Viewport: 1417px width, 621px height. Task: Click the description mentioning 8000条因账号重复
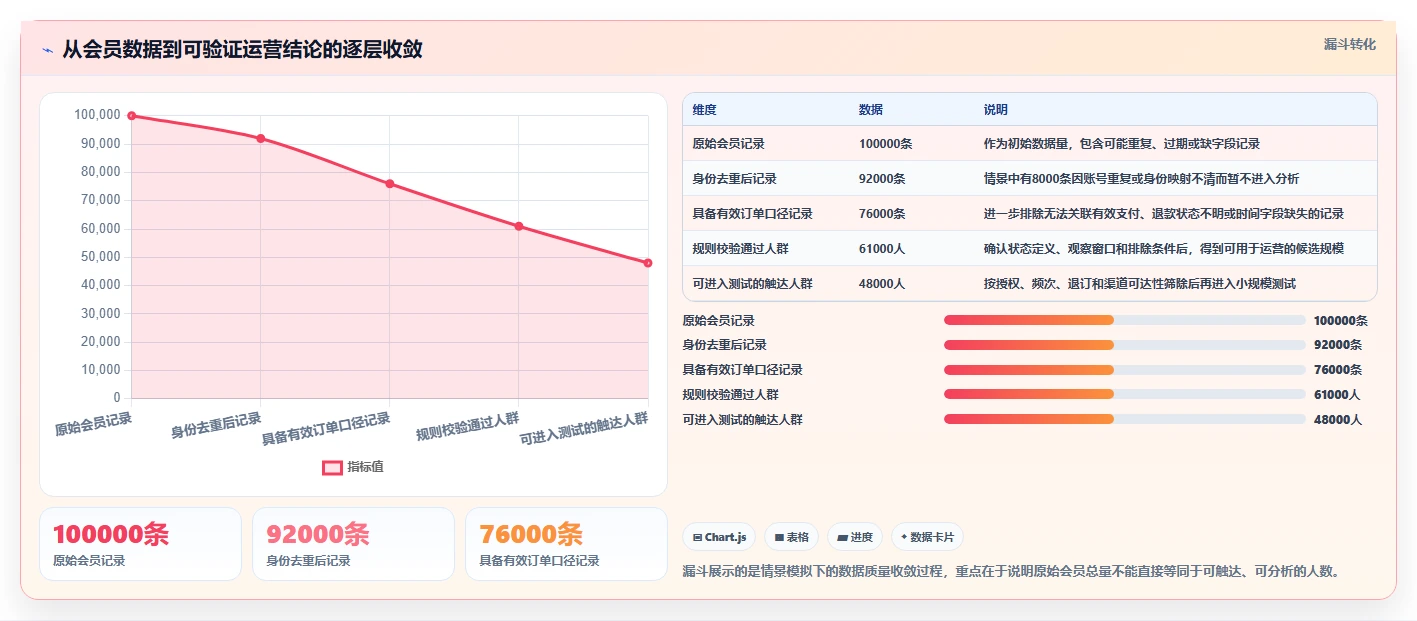tap(1142, 179)
